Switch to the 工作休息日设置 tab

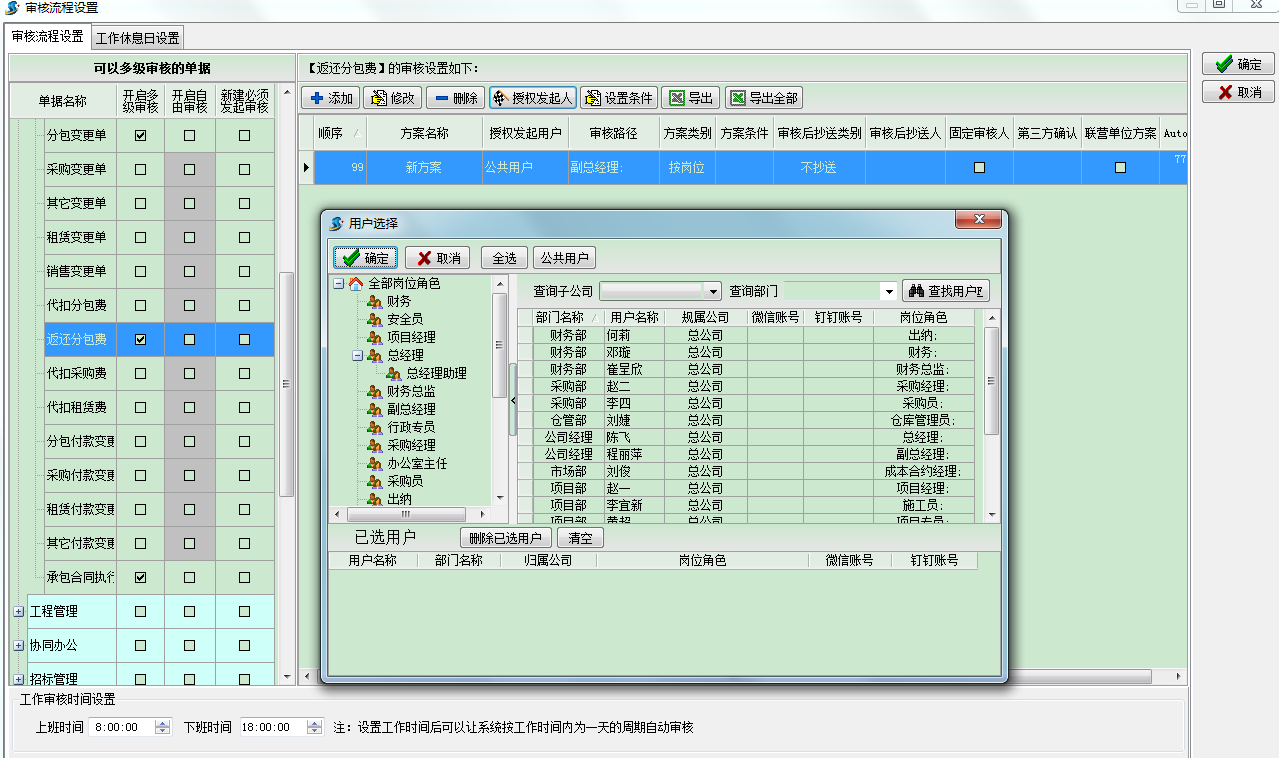click(136, 36)
